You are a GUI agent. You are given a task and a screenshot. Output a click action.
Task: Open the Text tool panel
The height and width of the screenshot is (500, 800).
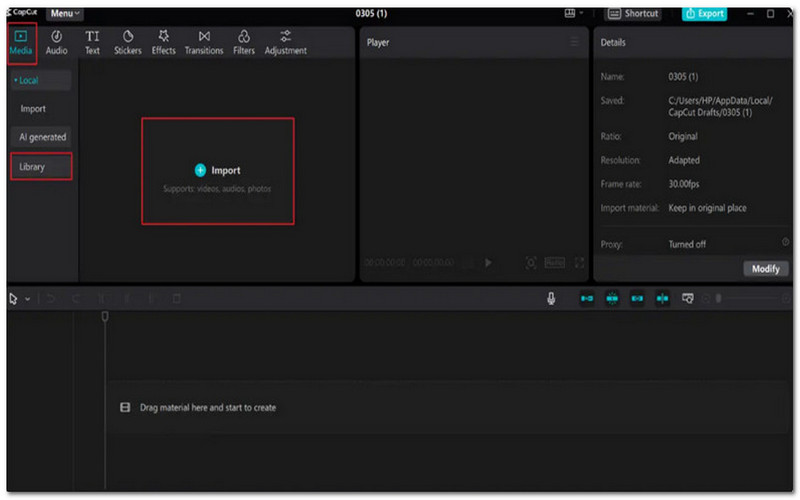(92, 41)
